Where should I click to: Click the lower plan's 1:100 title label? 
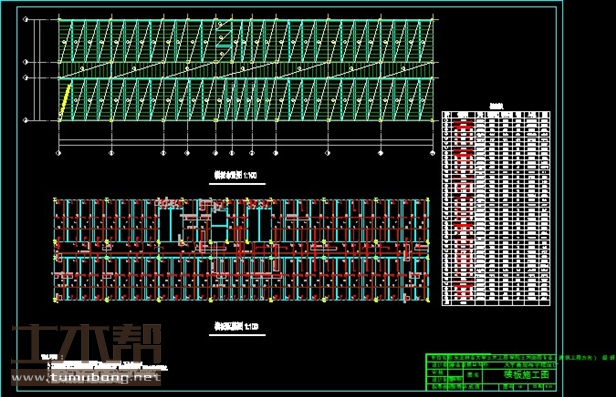point(236,326)
